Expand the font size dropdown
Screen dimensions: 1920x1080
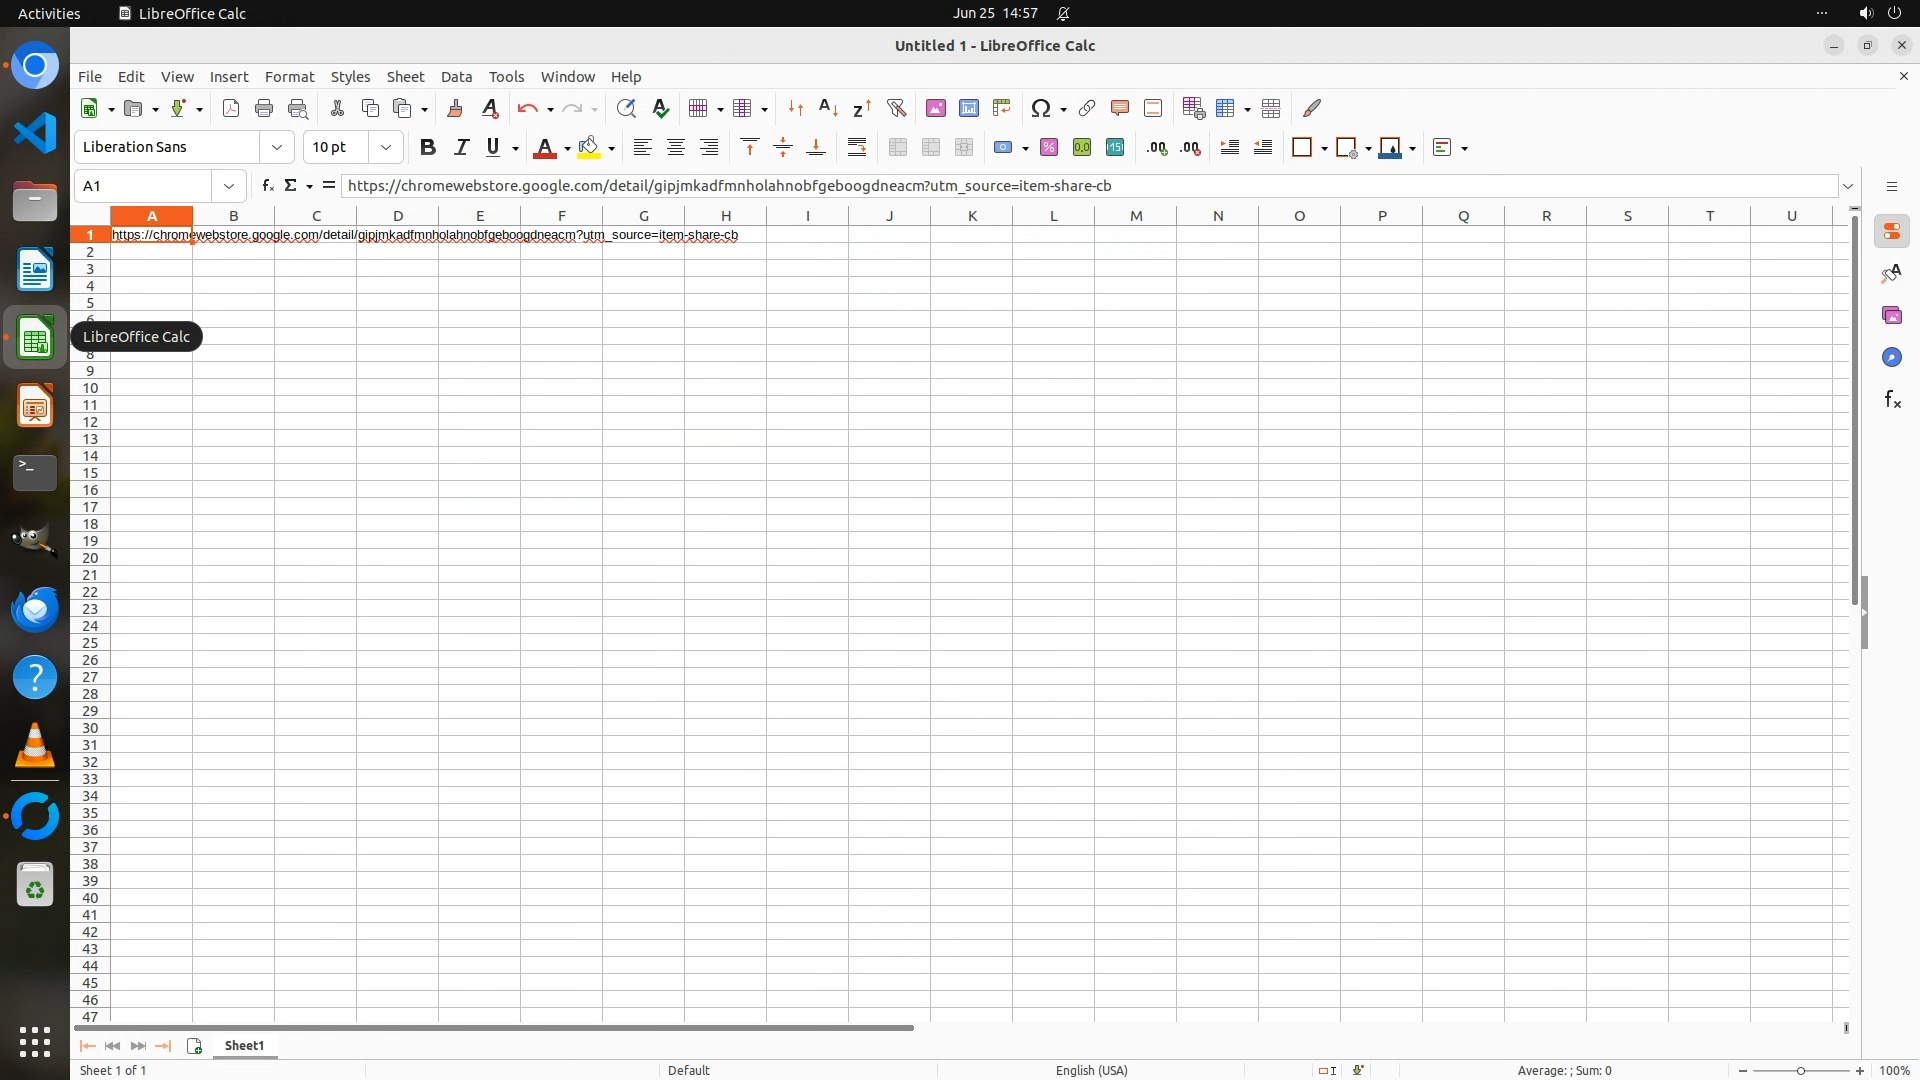(x=386, y=148)
